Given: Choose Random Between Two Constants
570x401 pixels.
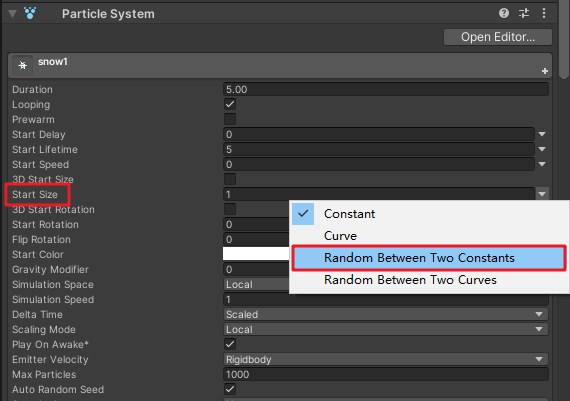Looking at the screenshot, I should [429, 258].
